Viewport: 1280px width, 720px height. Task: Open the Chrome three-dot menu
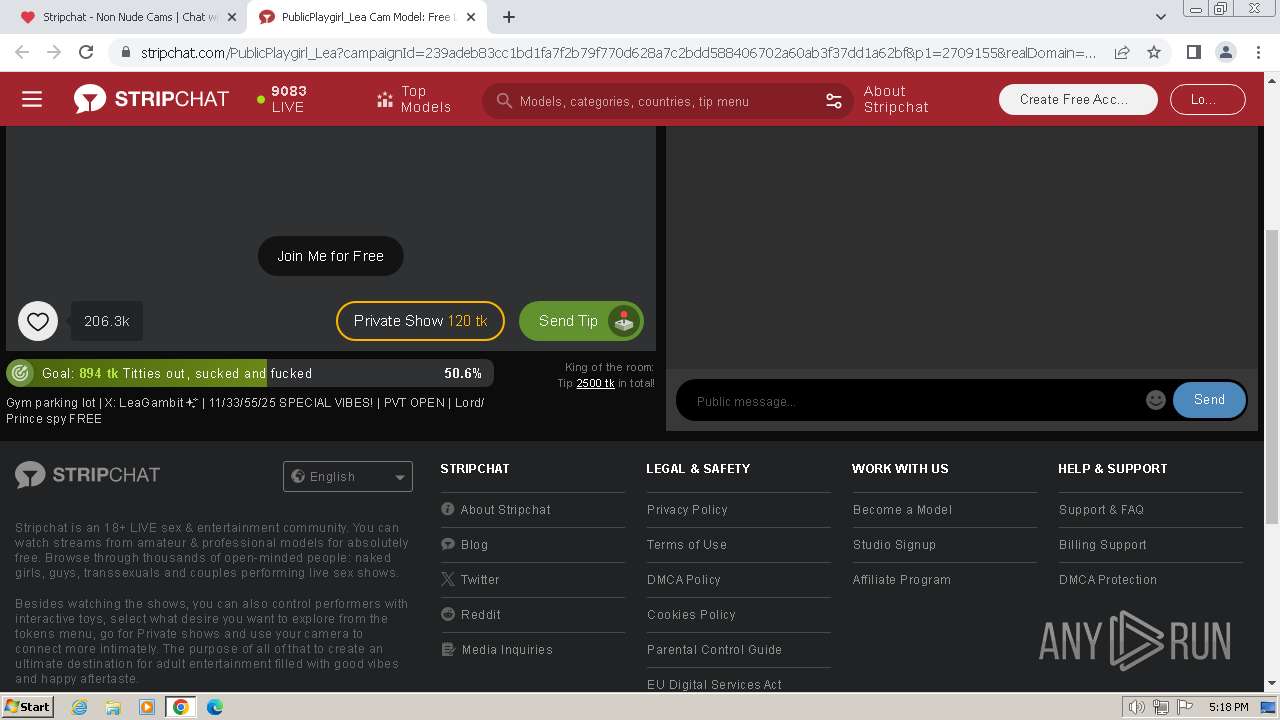coord(1258,52)
